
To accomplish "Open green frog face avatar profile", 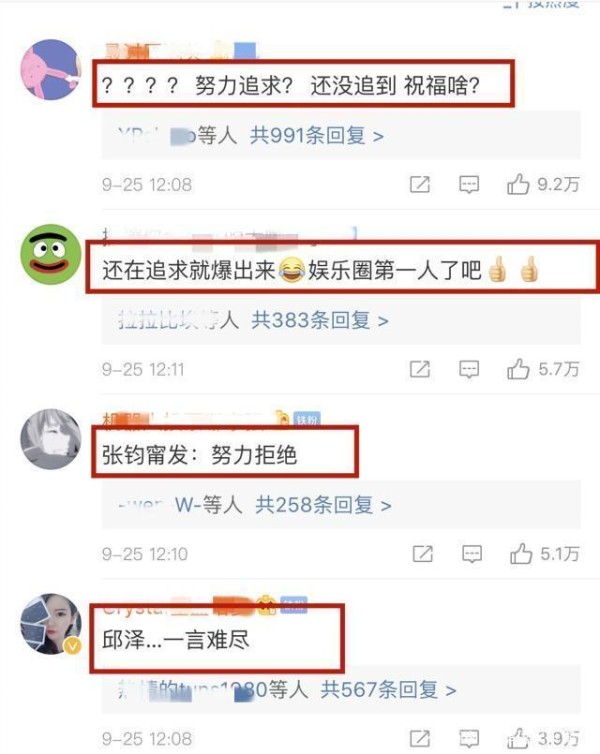I will [50, 254].
